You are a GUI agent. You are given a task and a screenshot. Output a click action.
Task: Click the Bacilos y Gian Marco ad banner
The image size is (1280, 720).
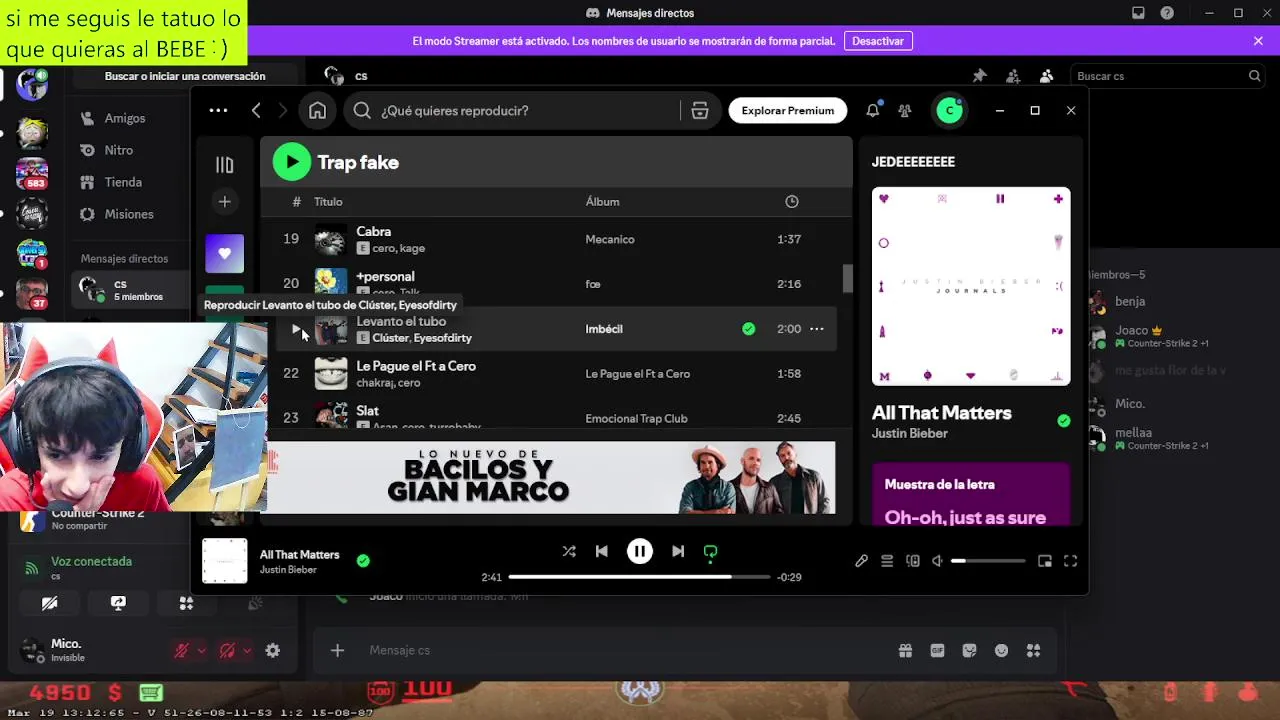tap(551, 478)
